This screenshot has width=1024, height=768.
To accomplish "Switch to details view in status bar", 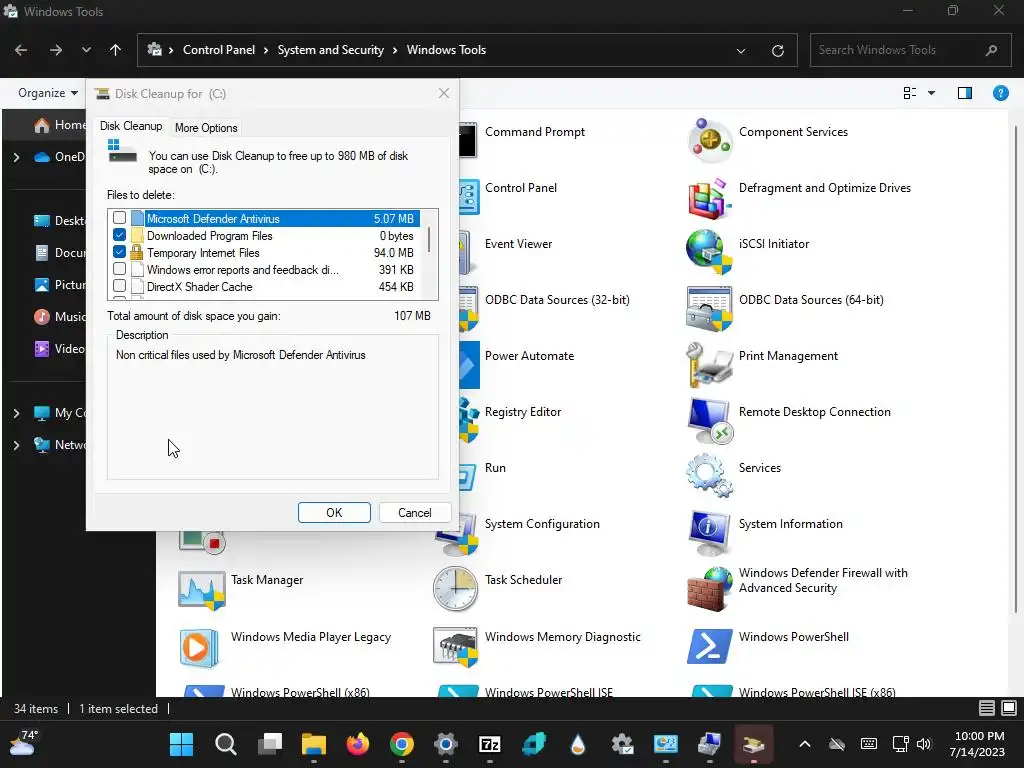I will [x=987, y=708].
